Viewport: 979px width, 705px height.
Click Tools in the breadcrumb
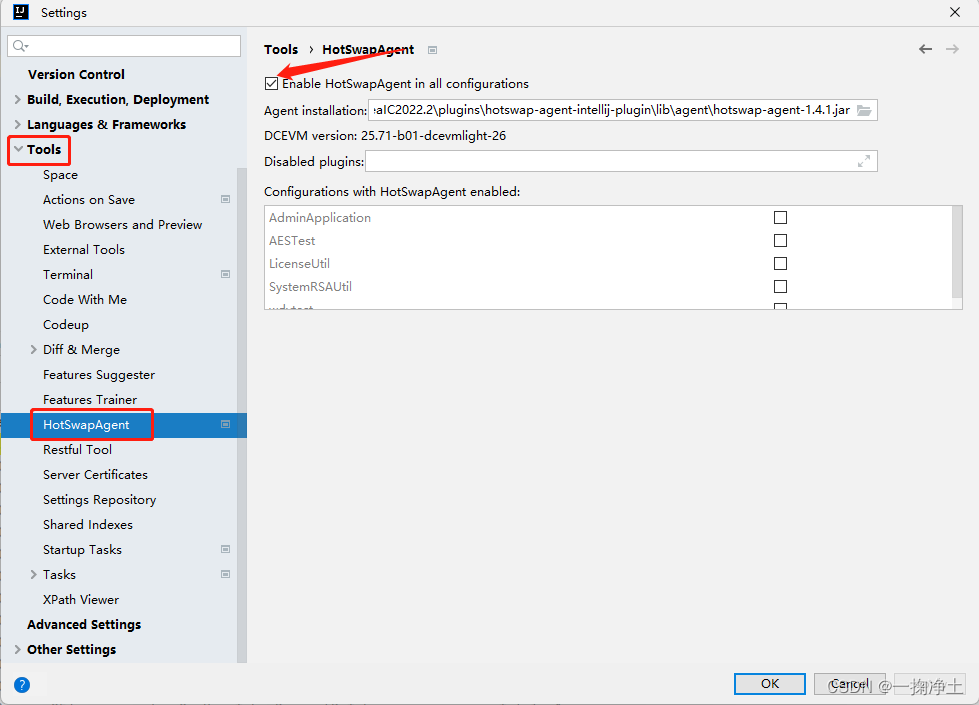click(281, 49)
